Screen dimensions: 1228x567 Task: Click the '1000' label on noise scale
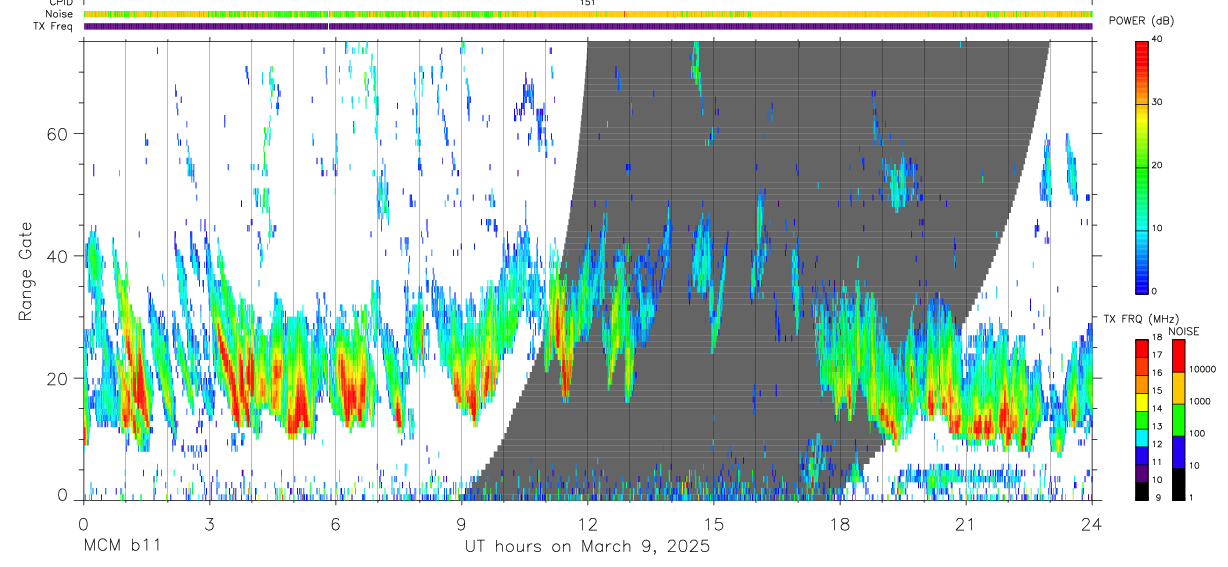pos(1201,401)
